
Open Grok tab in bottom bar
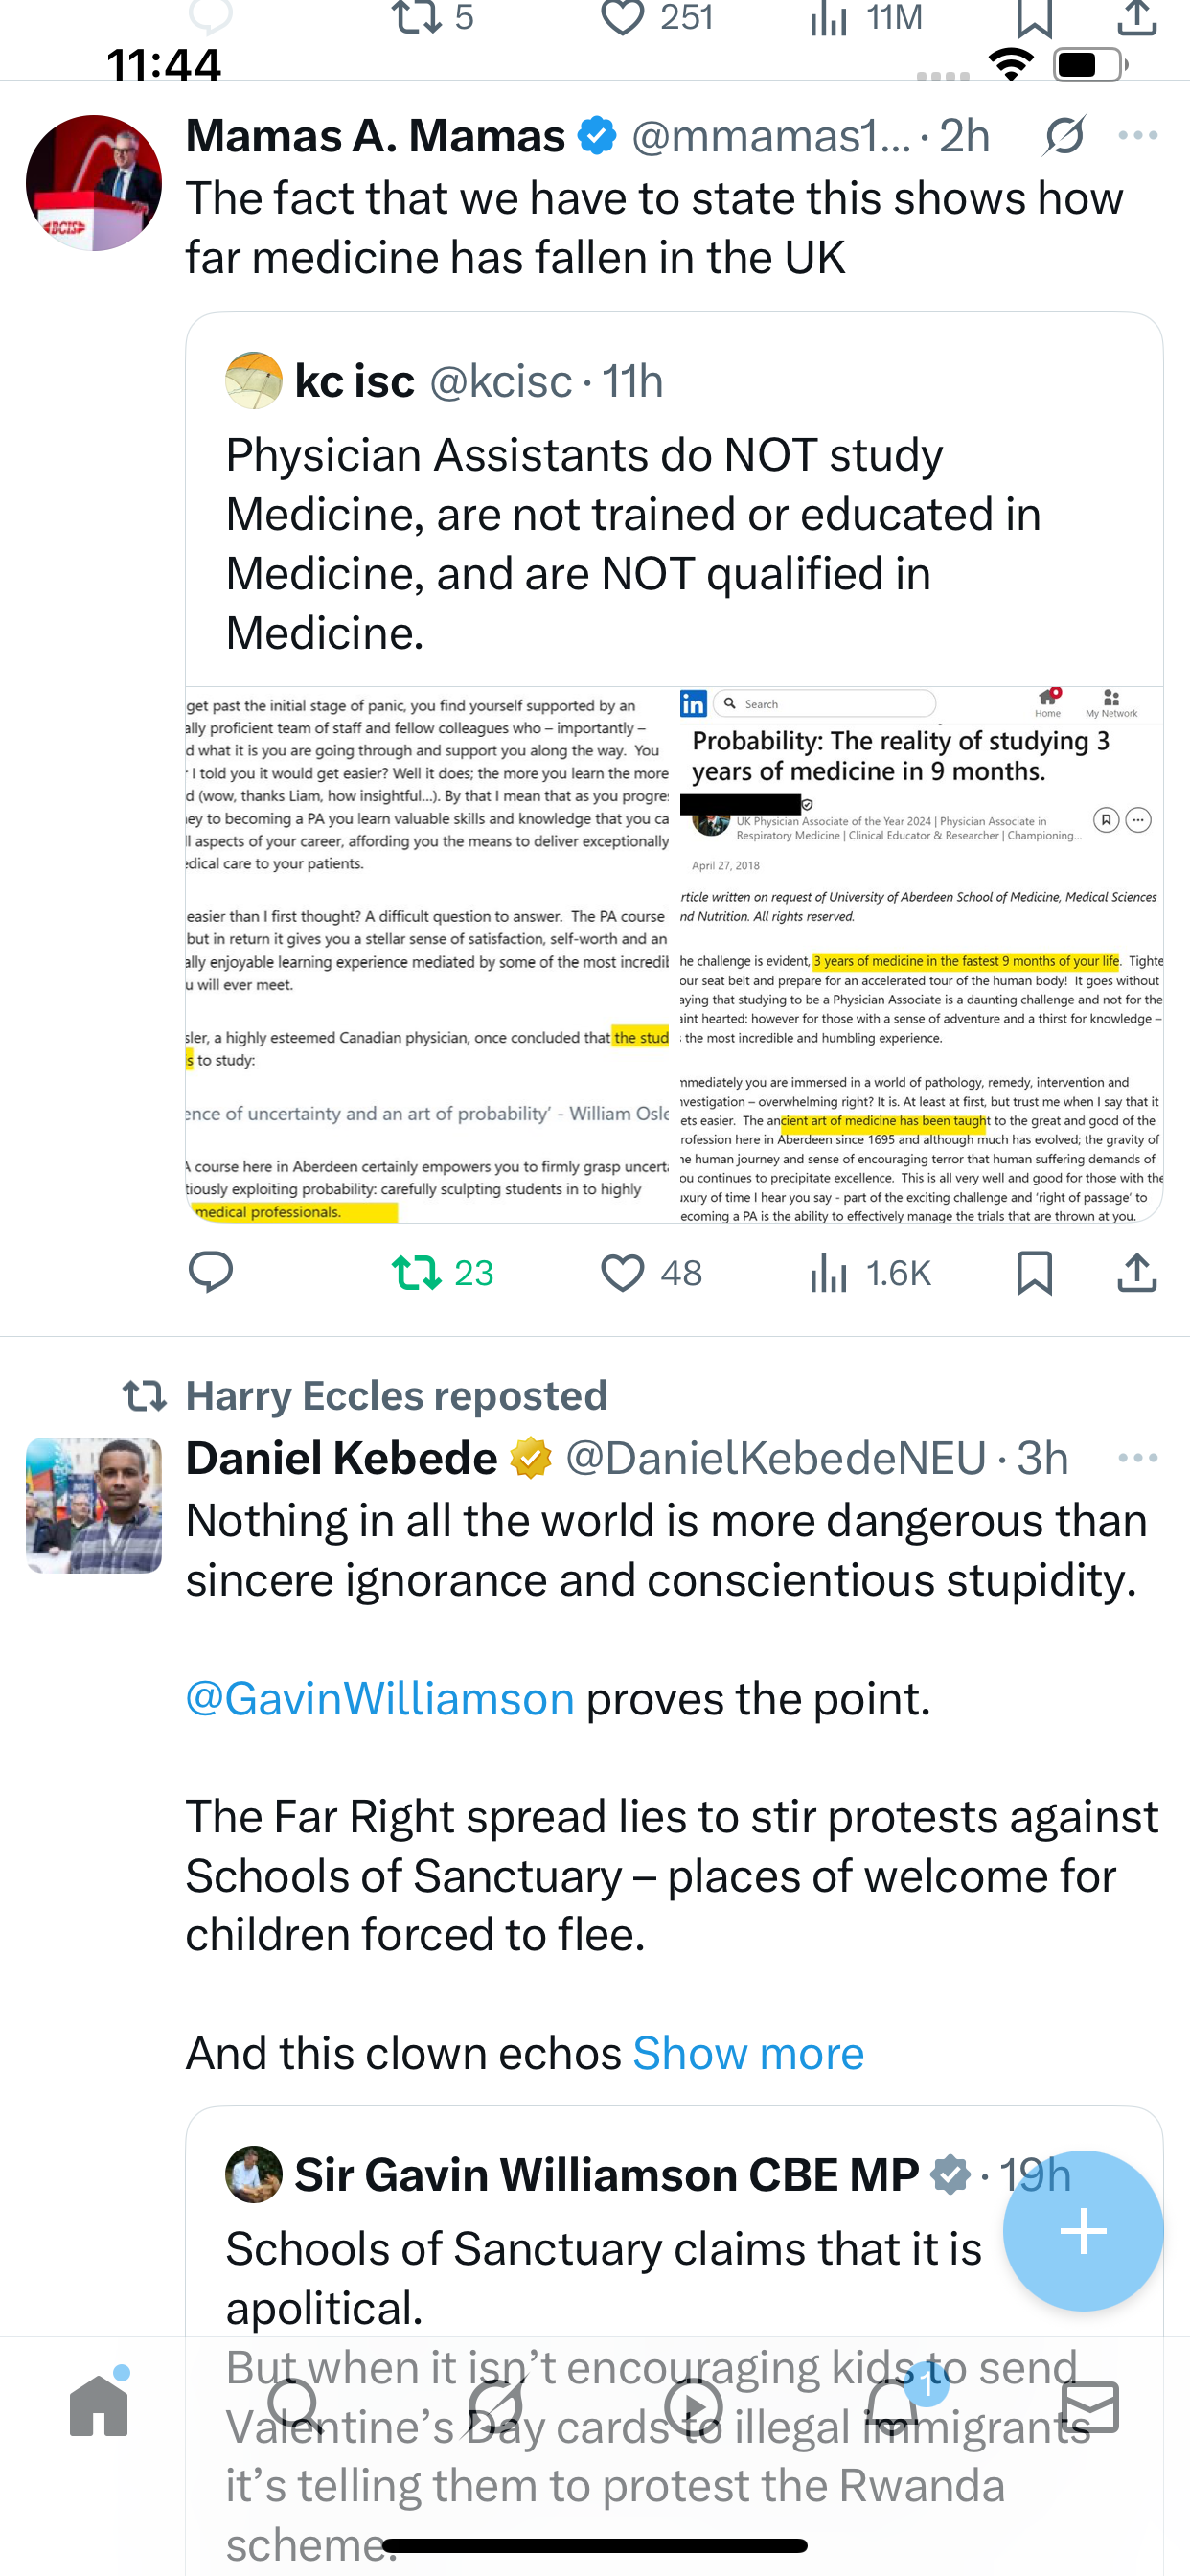tap(496, 2405)
